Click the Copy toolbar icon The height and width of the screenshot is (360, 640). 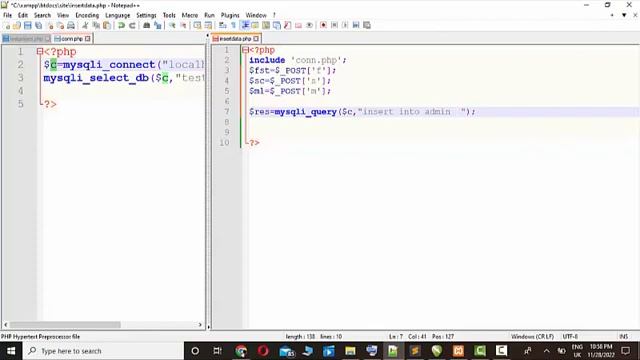point(96,26)
